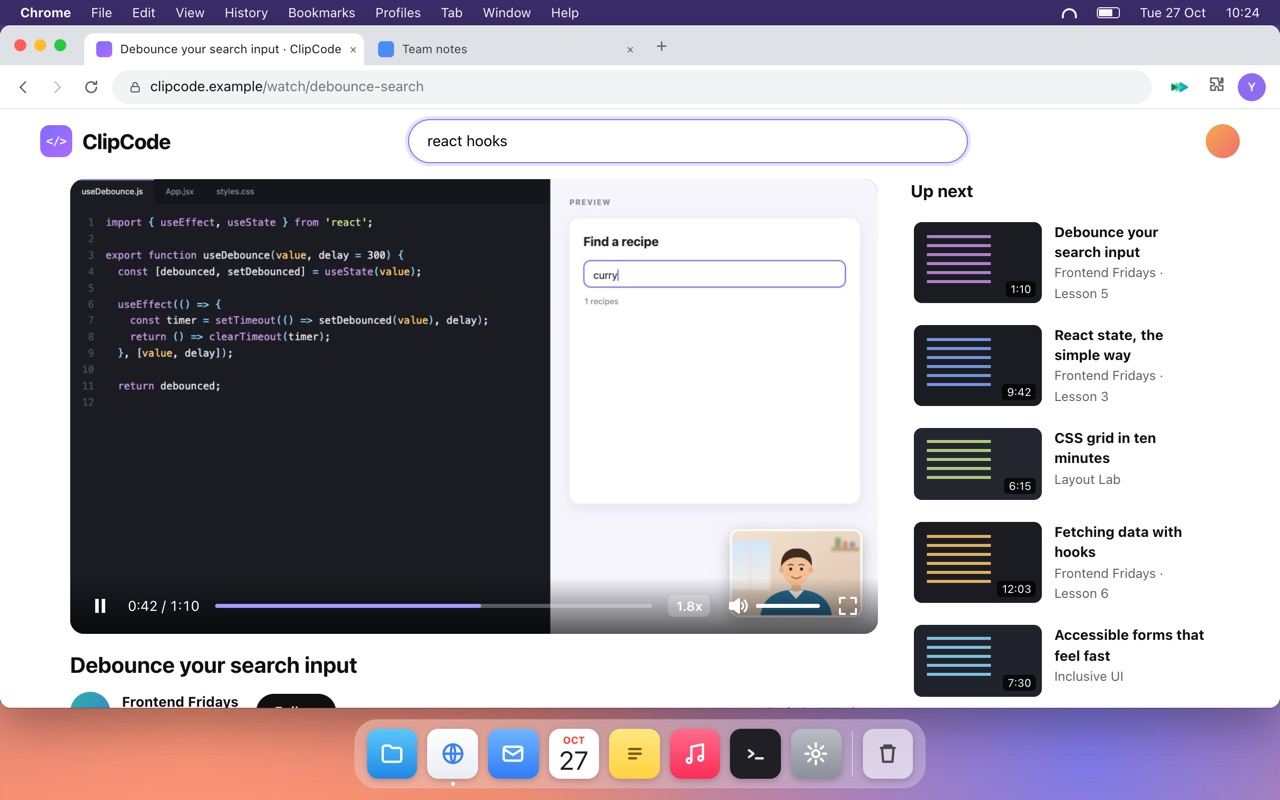Click the address bar URL
Viewport: 1280px width, 800px height.
(287, 87)
